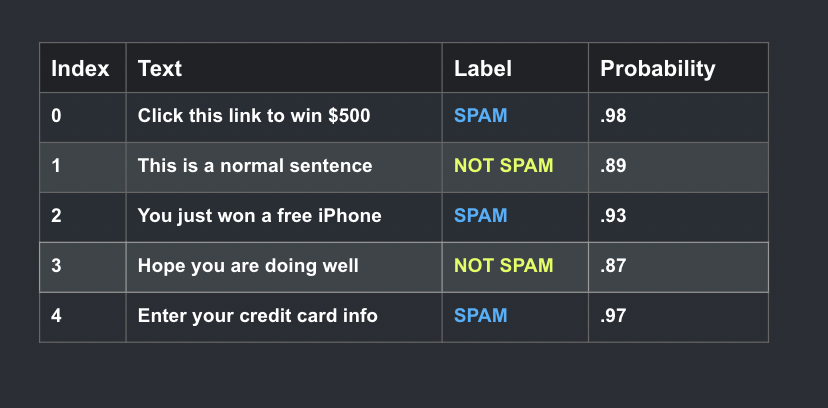Click the SPAM label in row 4
This screenshot has width=828, height=408.
pyautogui.click(x=481, y=316)
